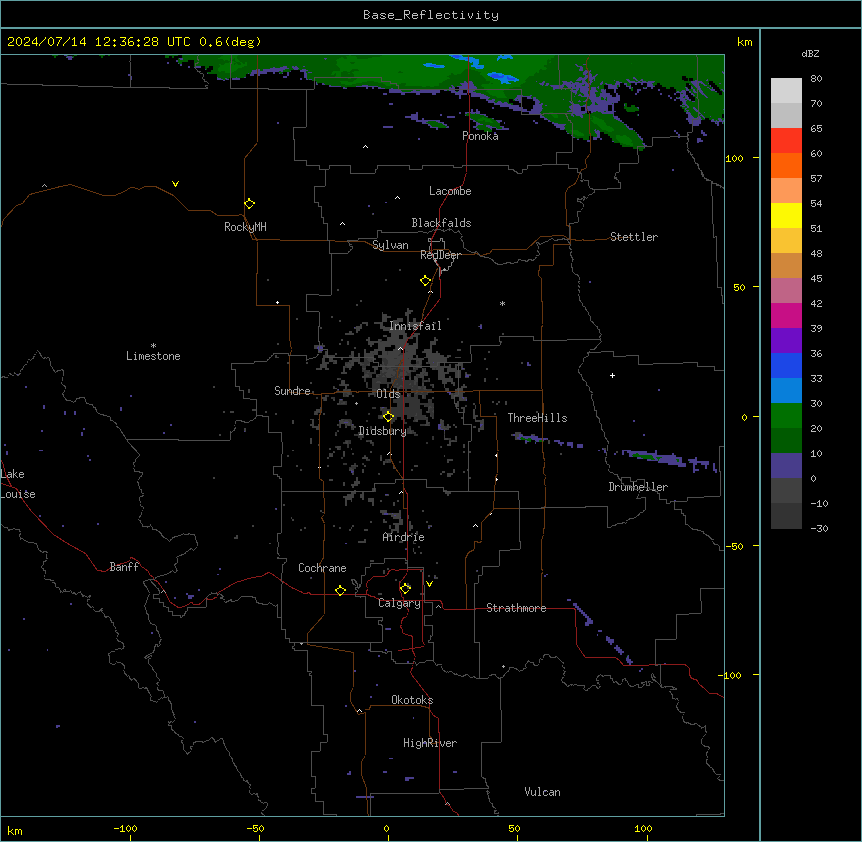Pick the yellow swatch between 54 and 51 dBZ
This screenshot has height=842, width=862.
tap(786, 215)
